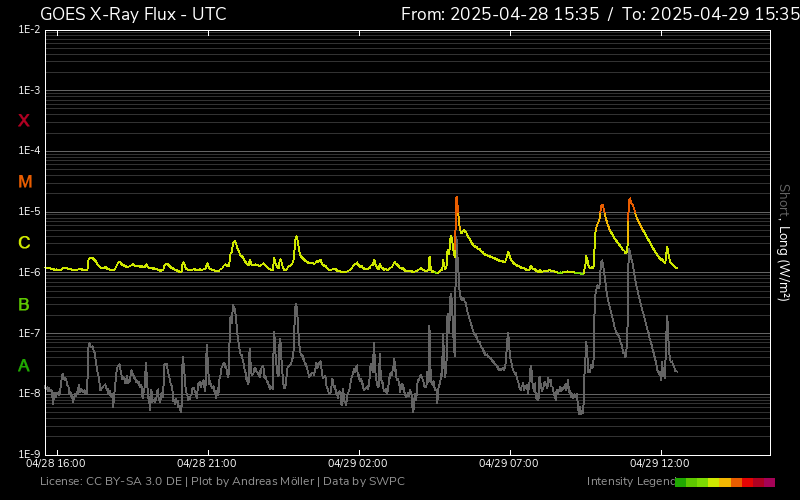
Task: Click the 04/29 07:00 time axis label
Action: pos(509,463)
